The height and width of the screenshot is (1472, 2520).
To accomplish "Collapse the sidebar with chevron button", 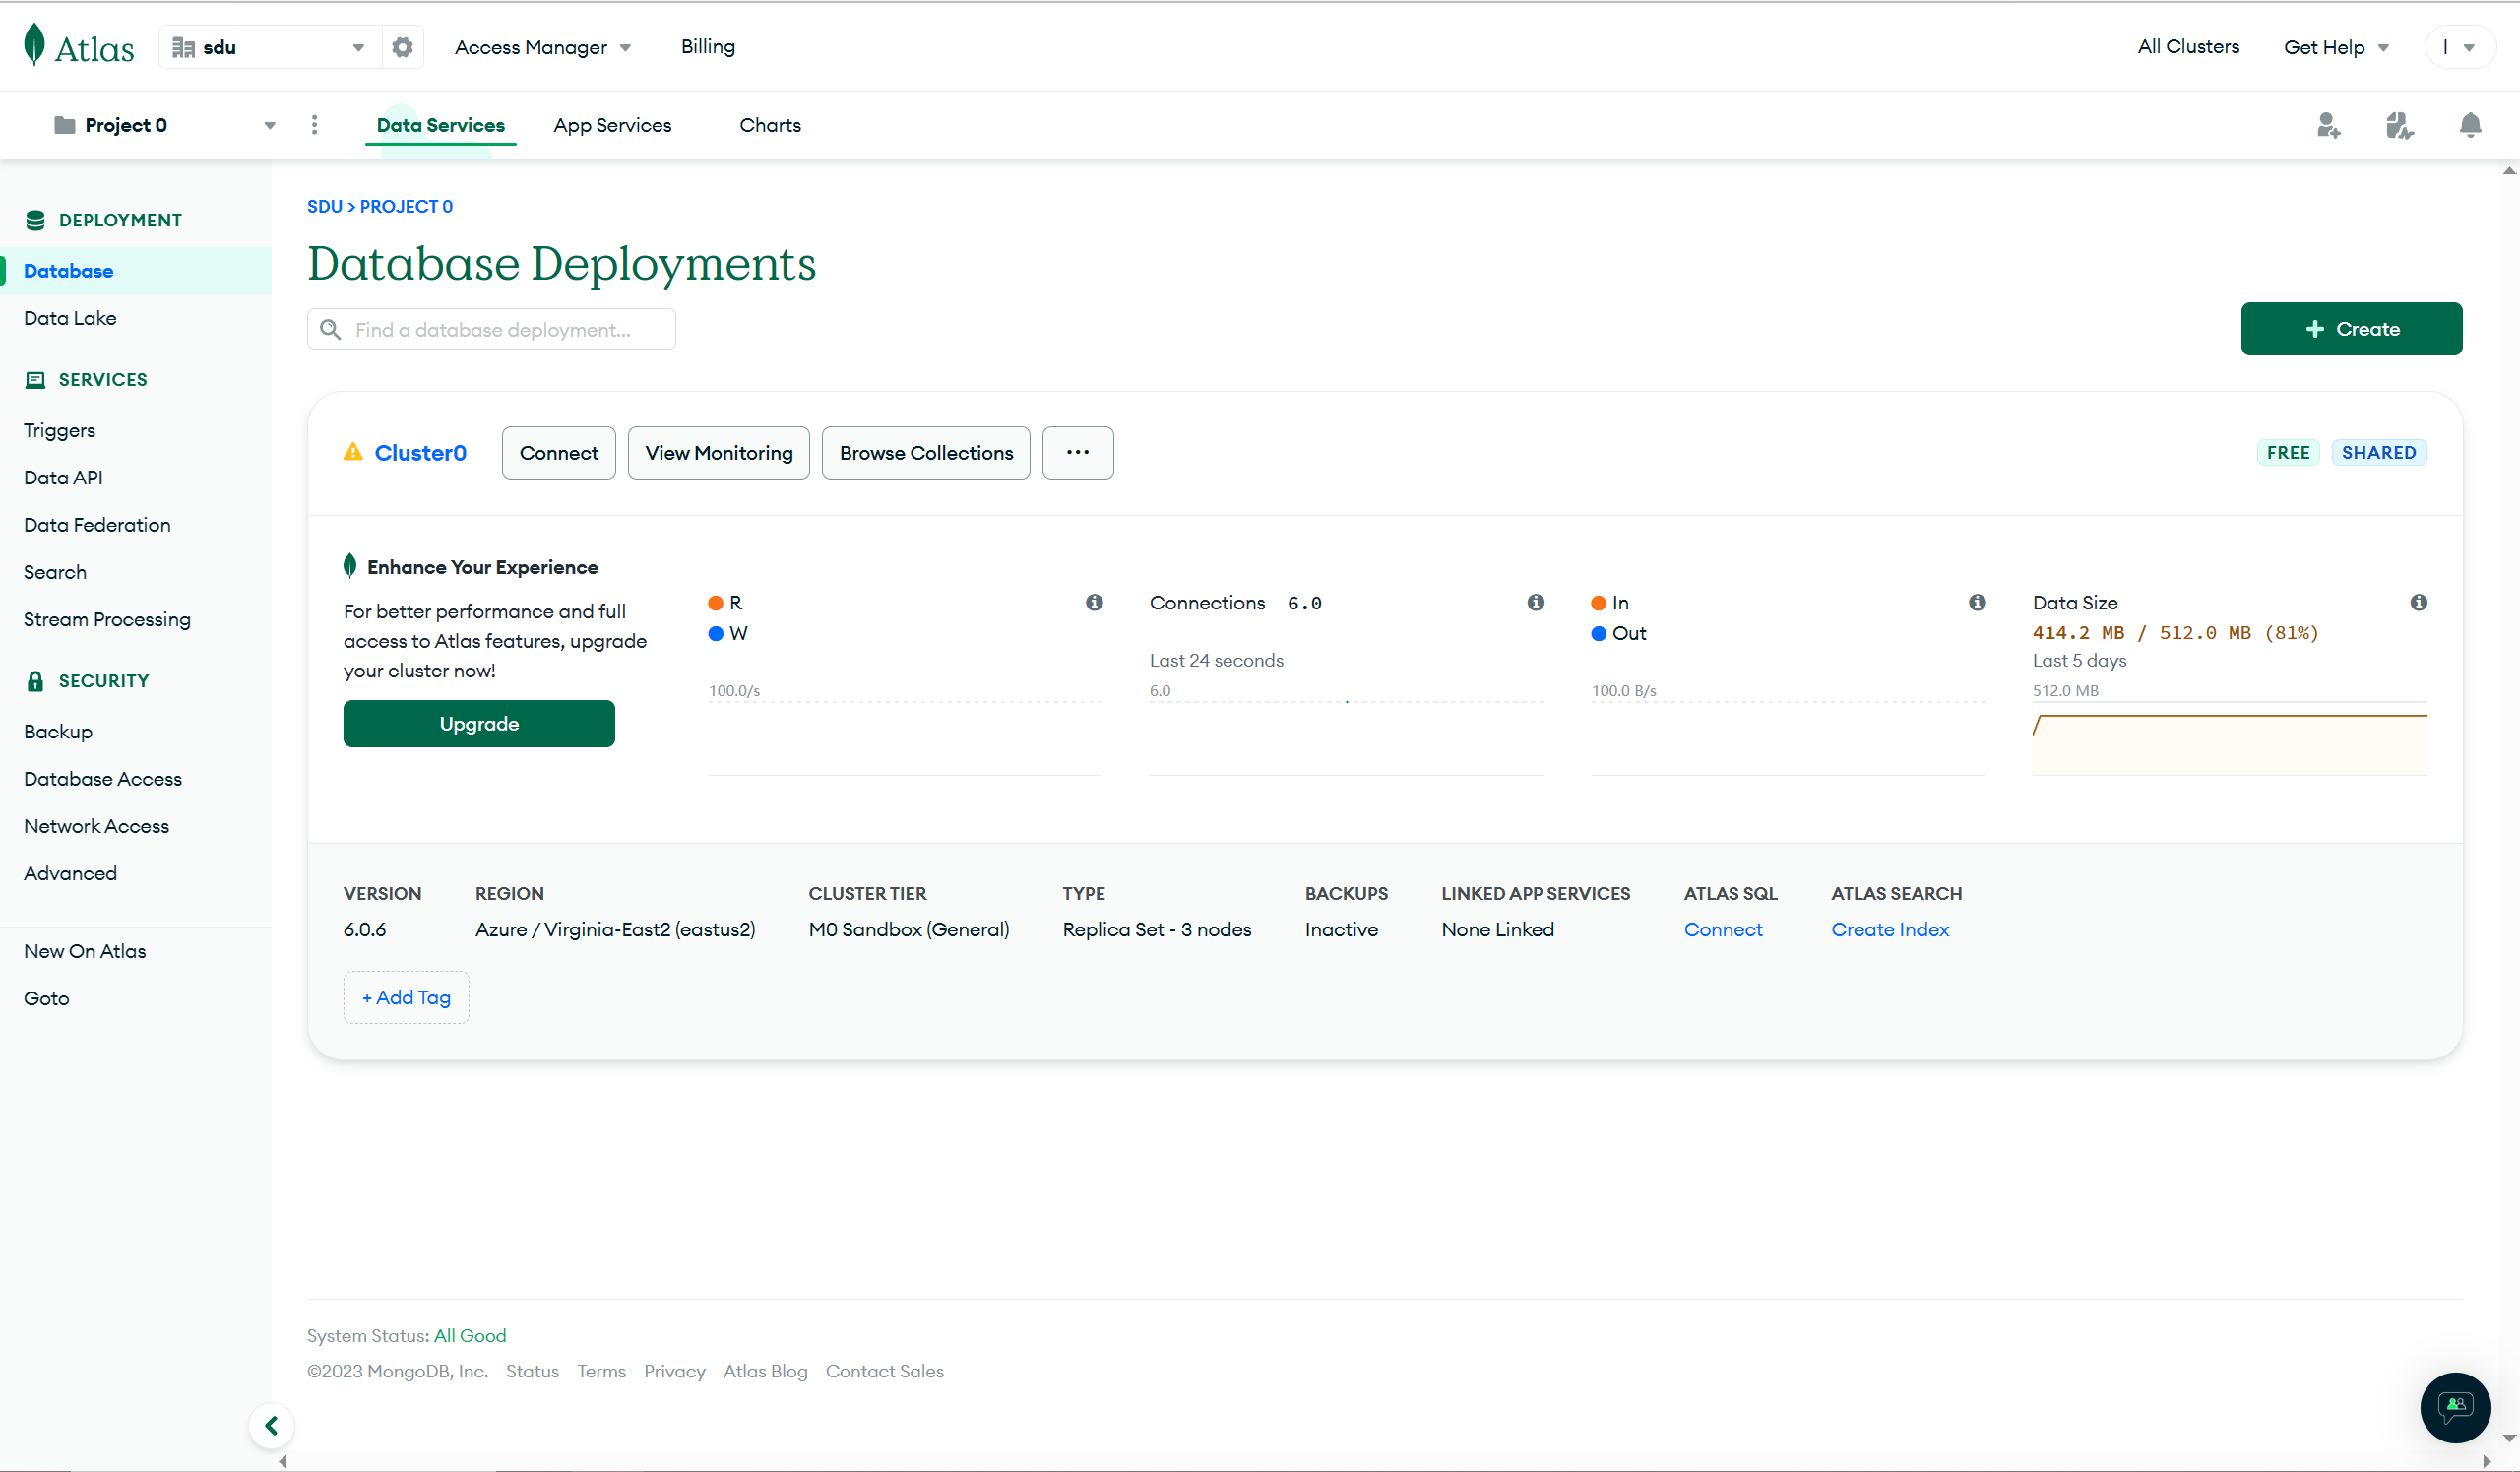I will tap(271, 1425).
